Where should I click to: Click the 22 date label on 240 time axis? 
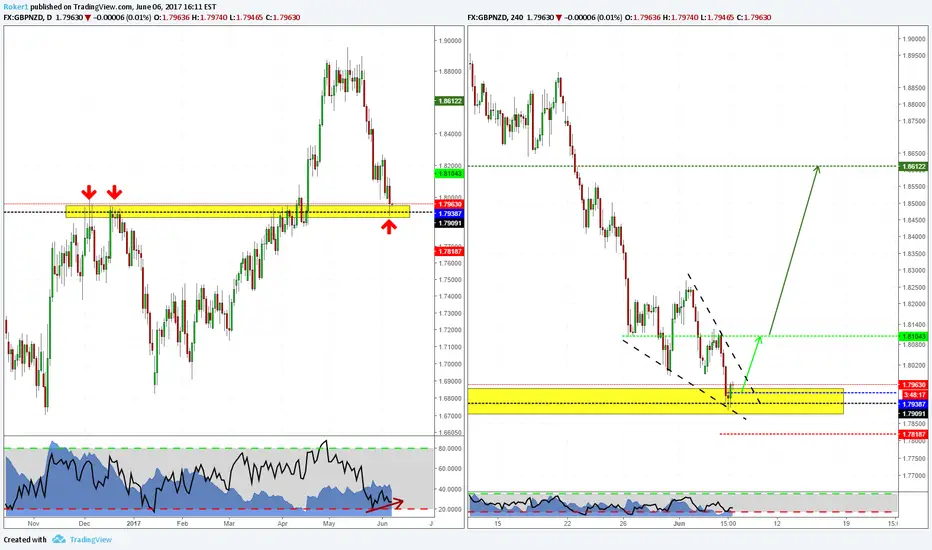pyautogui.click(x=568, y=524)
